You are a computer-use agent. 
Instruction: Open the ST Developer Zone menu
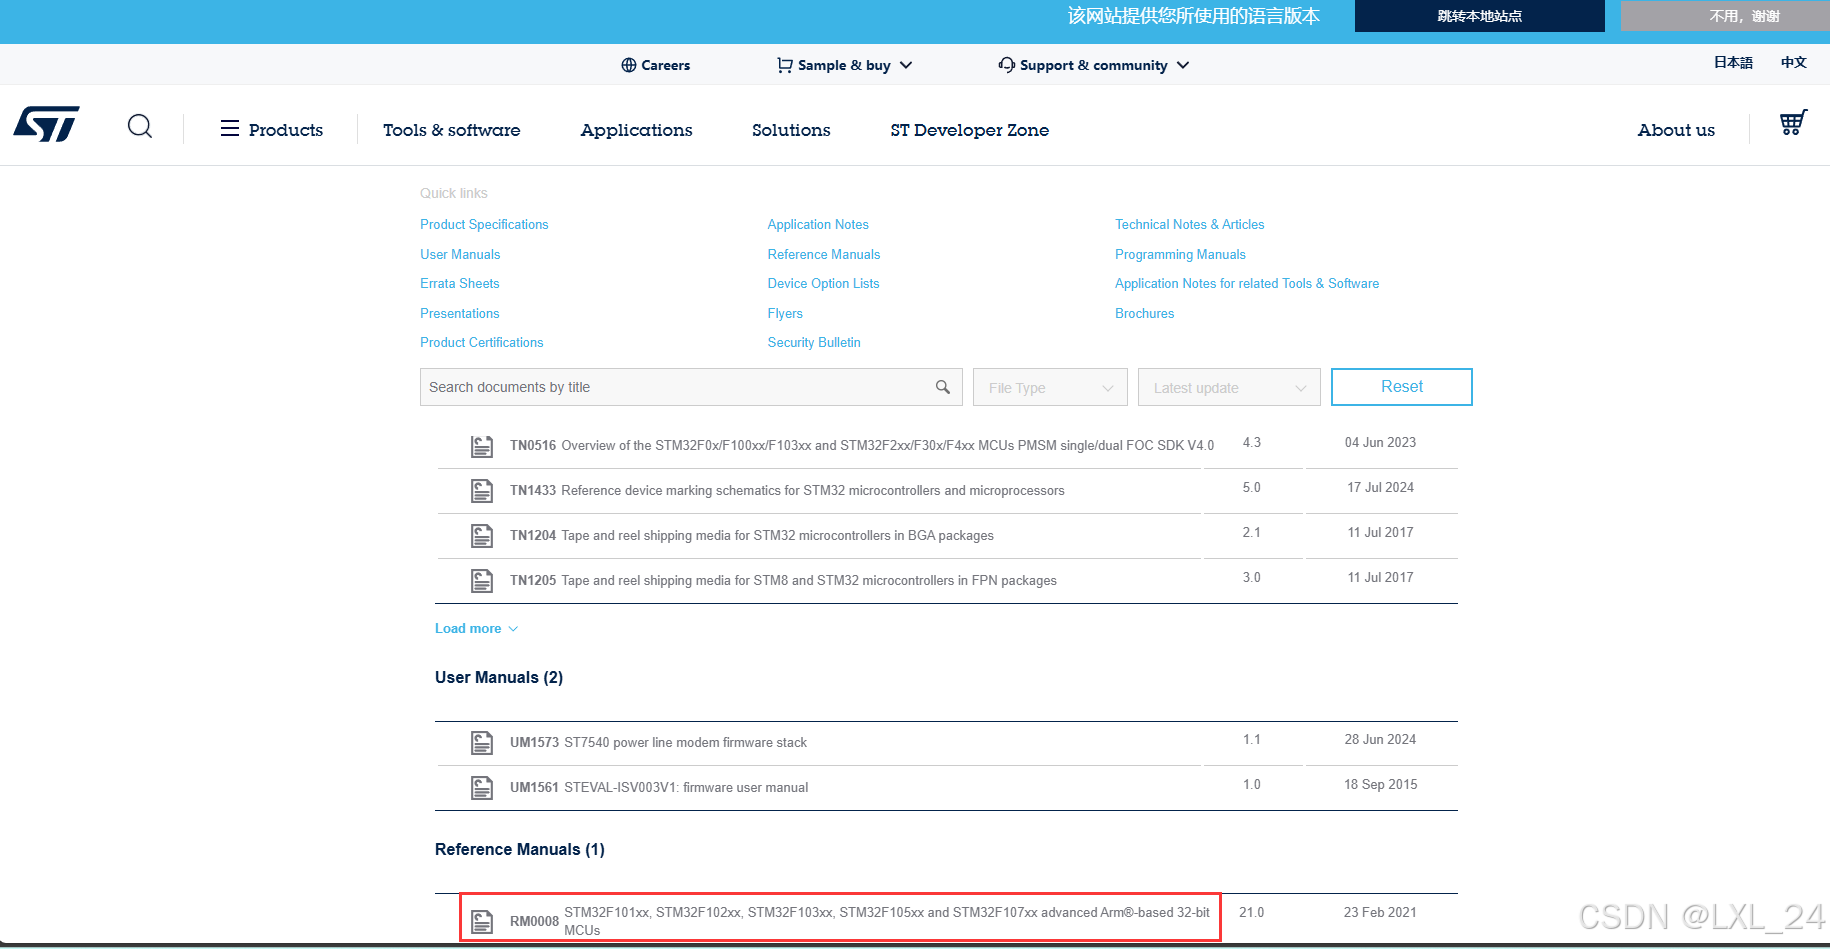point(970,130)
